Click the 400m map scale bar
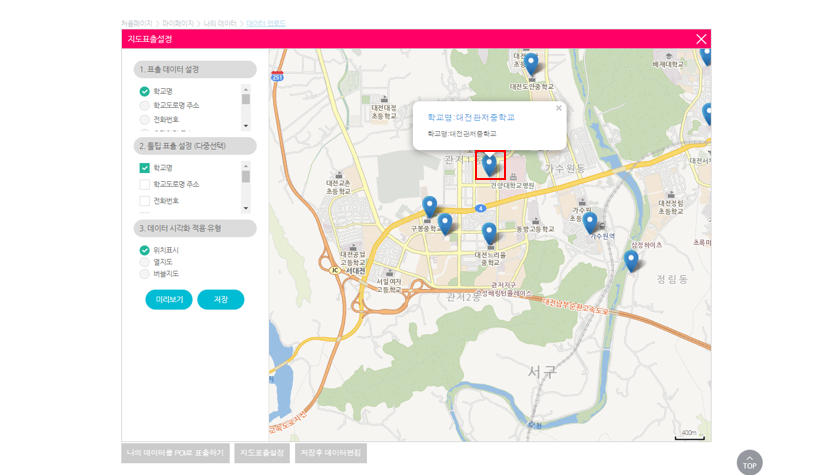 (690, 435)
